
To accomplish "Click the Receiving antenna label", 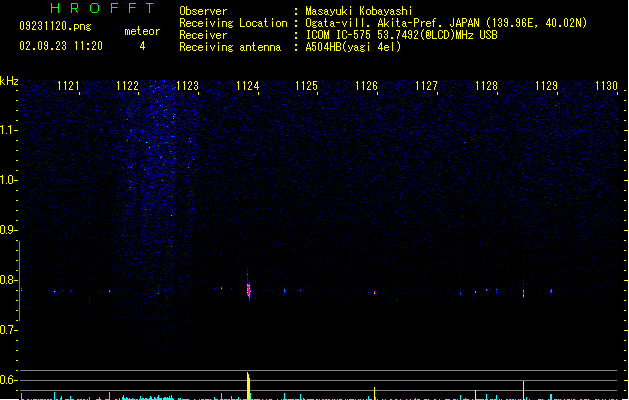I will pos(230,47).
